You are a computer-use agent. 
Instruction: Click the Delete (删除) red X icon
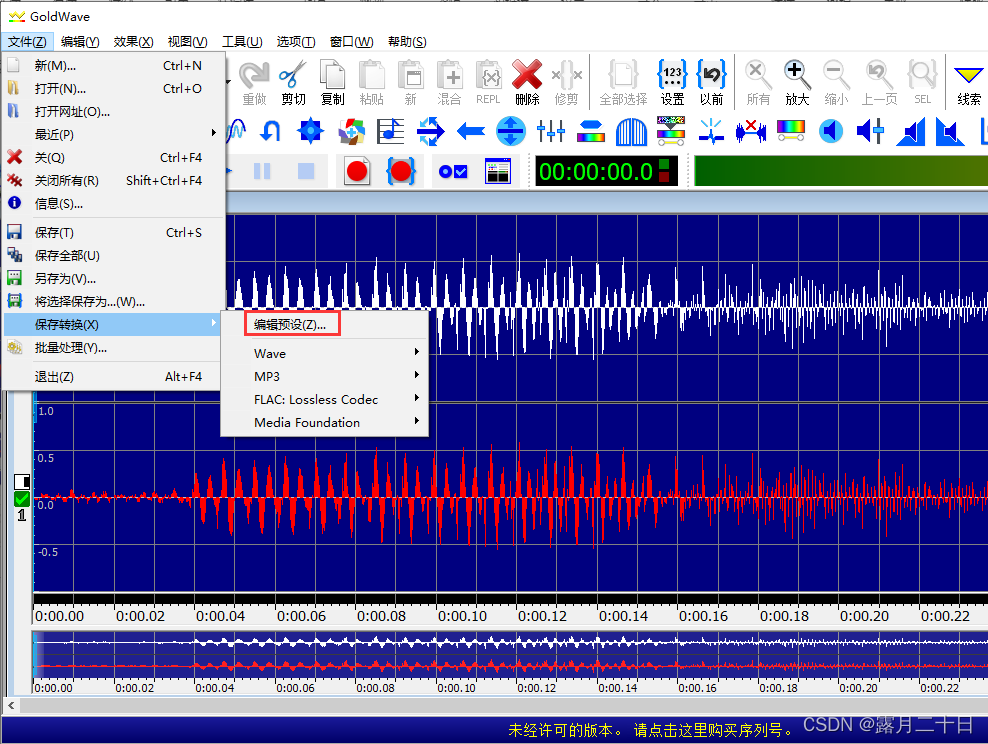click(x=527, y=83)
